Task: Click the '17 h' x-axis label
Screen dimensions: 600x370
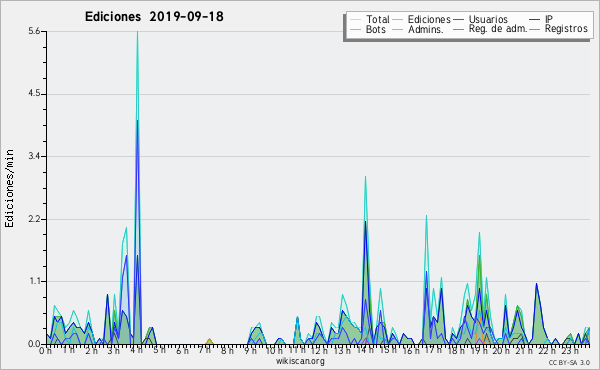Action: [x=433, y=350]
